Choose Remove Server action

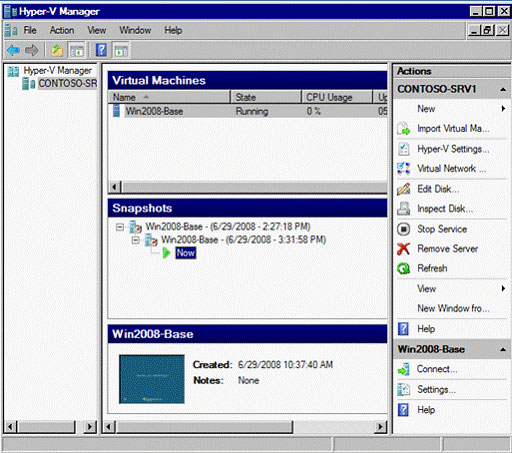pyautogui.click(x=447, y=249)
